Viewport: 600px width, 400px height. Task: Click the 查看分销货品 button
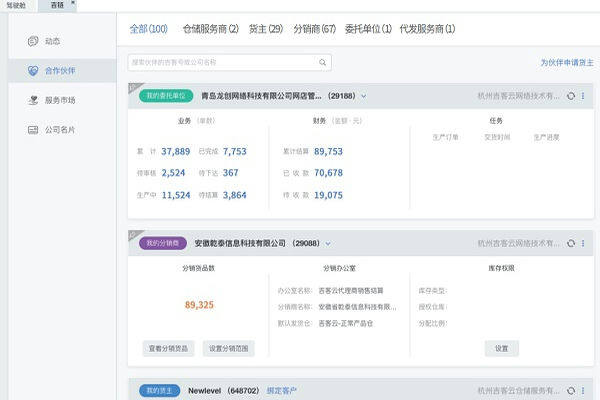[x=168, y=348]
